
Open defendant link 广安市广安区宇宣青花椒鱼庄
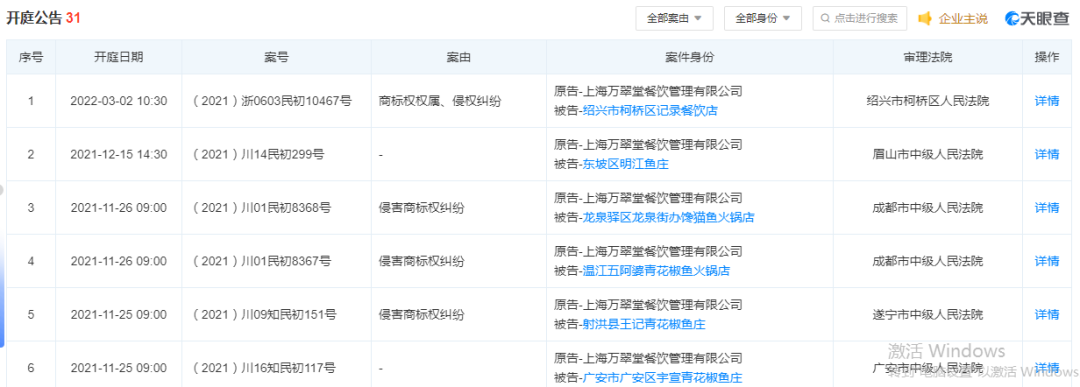[x=663, y=377]
